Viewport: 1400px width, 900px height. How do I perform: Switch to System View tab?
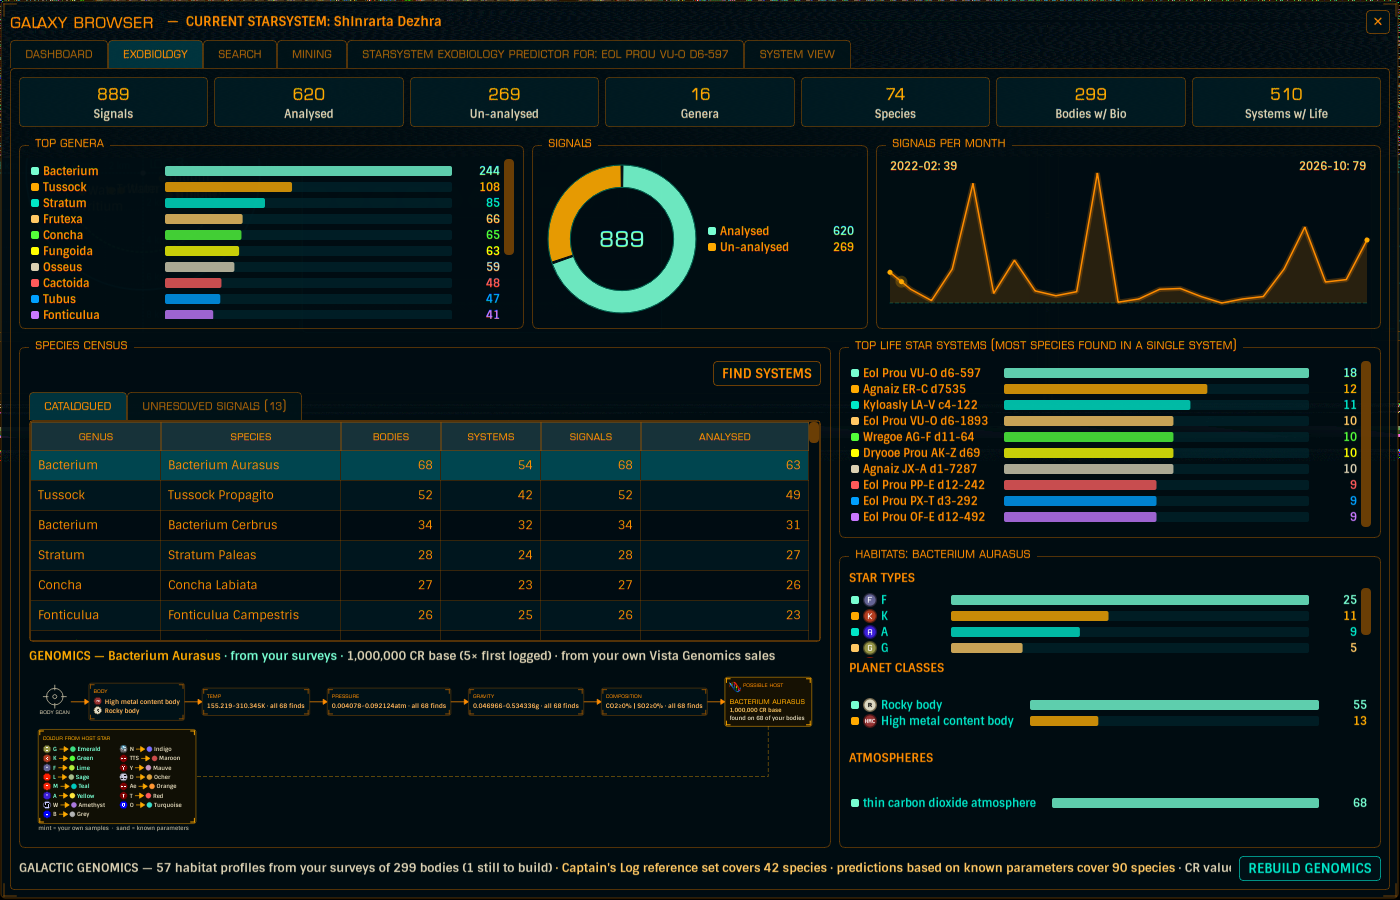click(797, 54)
